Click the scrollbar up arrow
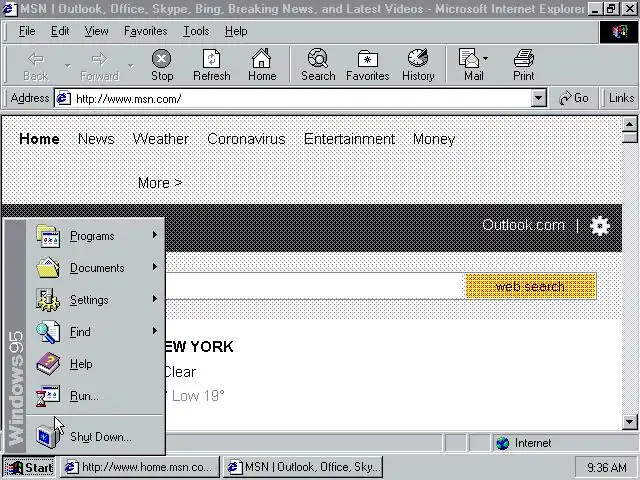 [629, 124]
